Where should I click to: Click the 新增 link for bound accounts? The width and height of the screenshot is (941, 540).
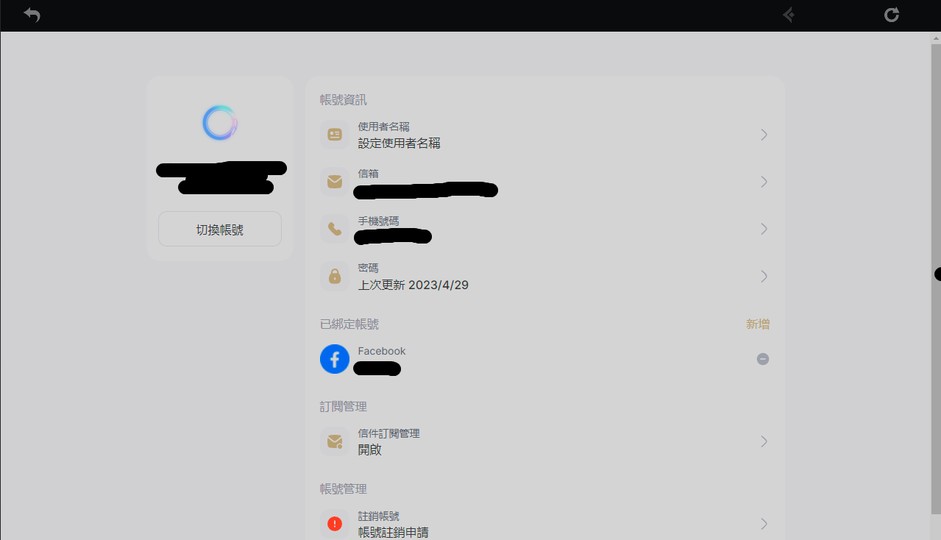757,324
